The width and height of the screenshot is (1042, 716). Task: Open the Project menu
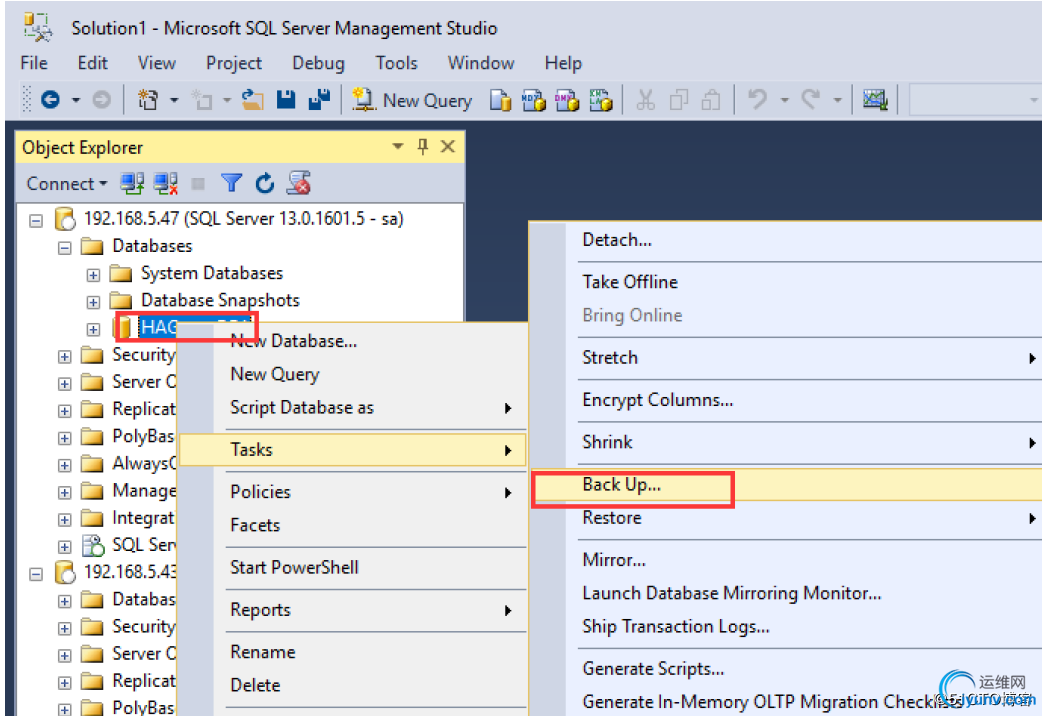click(234, 63)
